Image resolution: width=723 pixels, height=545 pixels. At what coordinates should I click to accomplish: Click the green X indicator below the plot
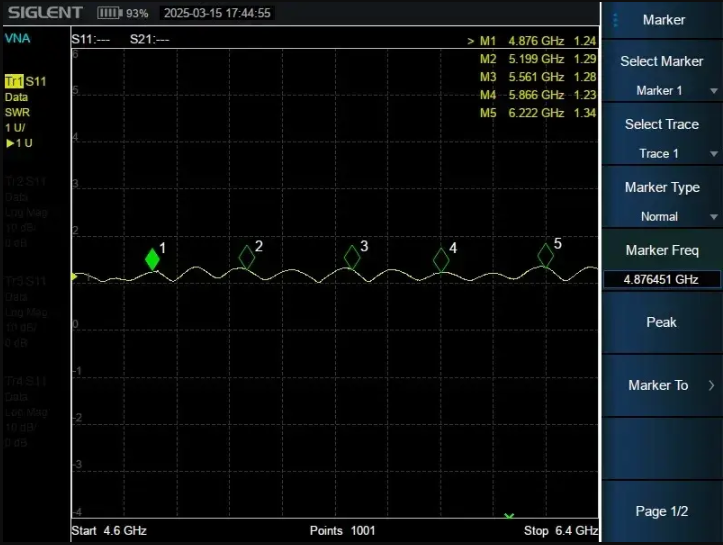click(x=509, y=516)
